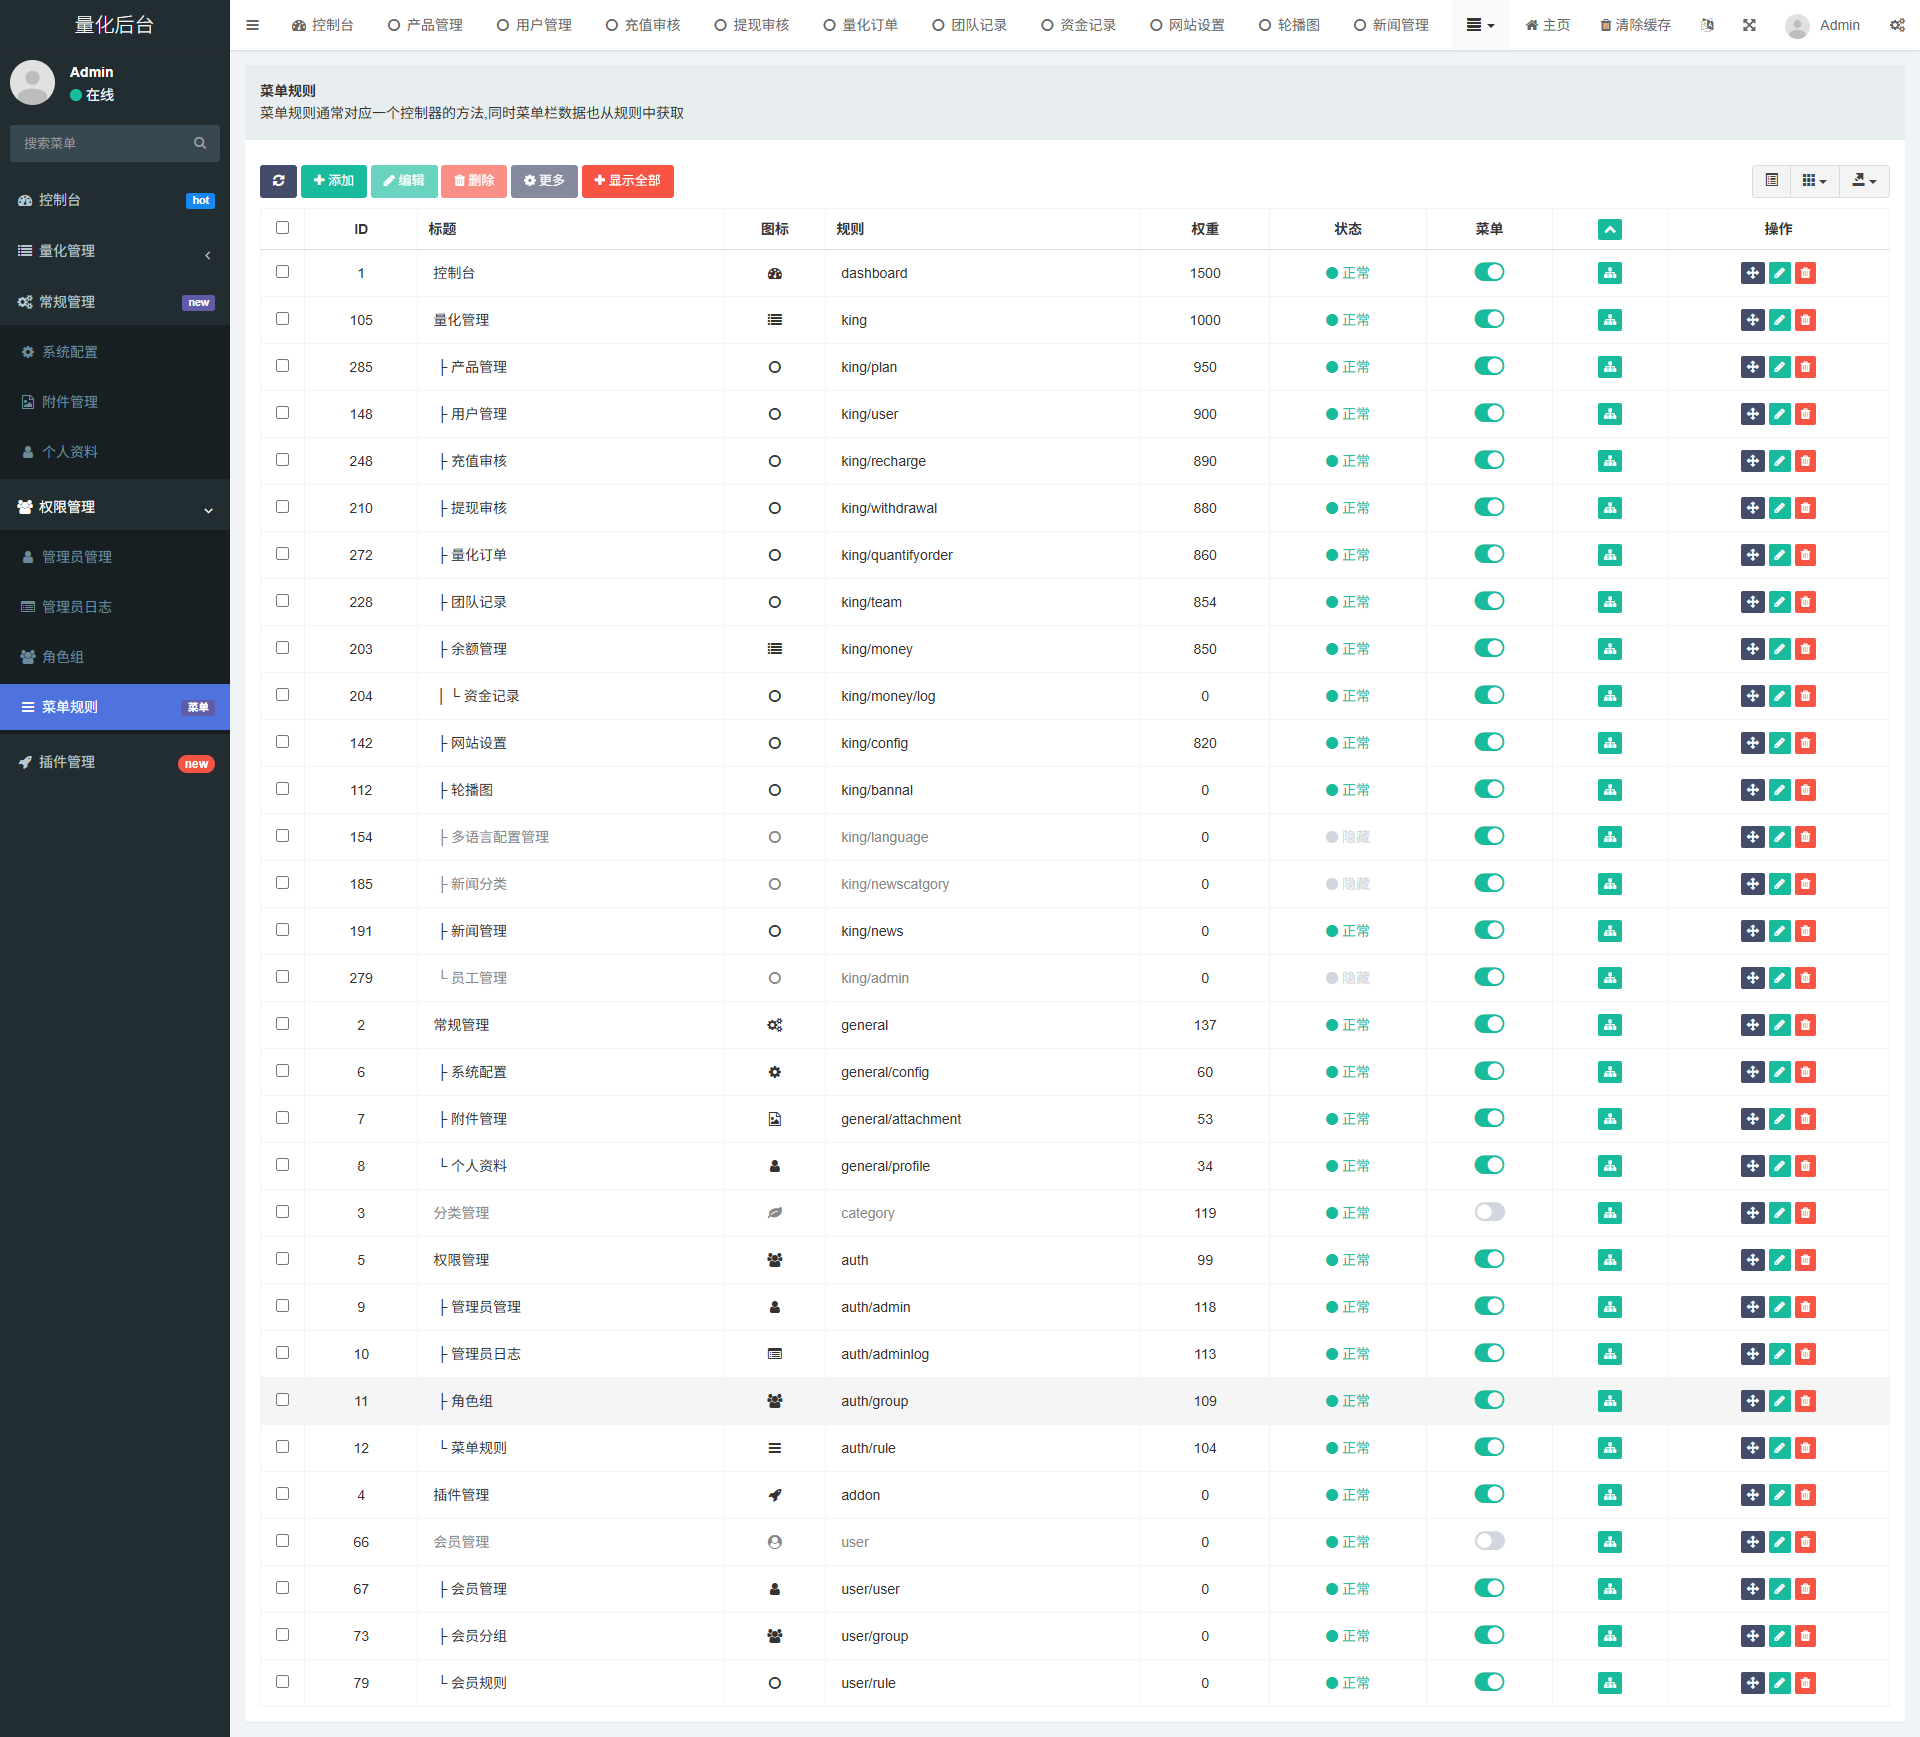Click the sitemap expand icon for king row
The width and height of the screenshot is (1920, 1737).
(x=1609, y=320)
